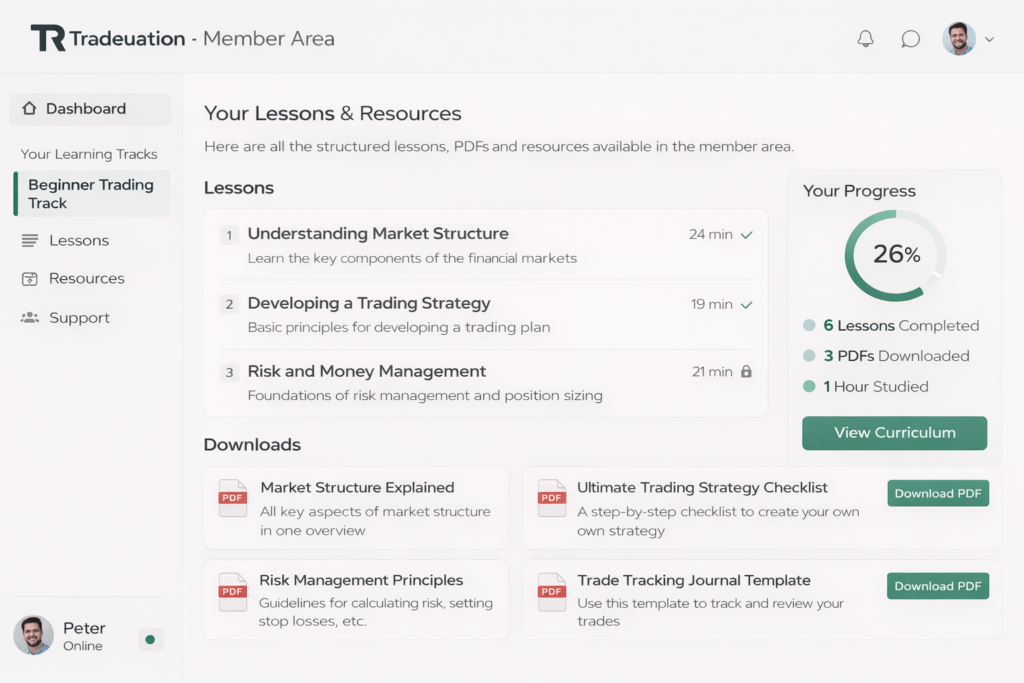
Task: Click the checkmark on Understanding Market Structure lesson
Action: point(746,235)
